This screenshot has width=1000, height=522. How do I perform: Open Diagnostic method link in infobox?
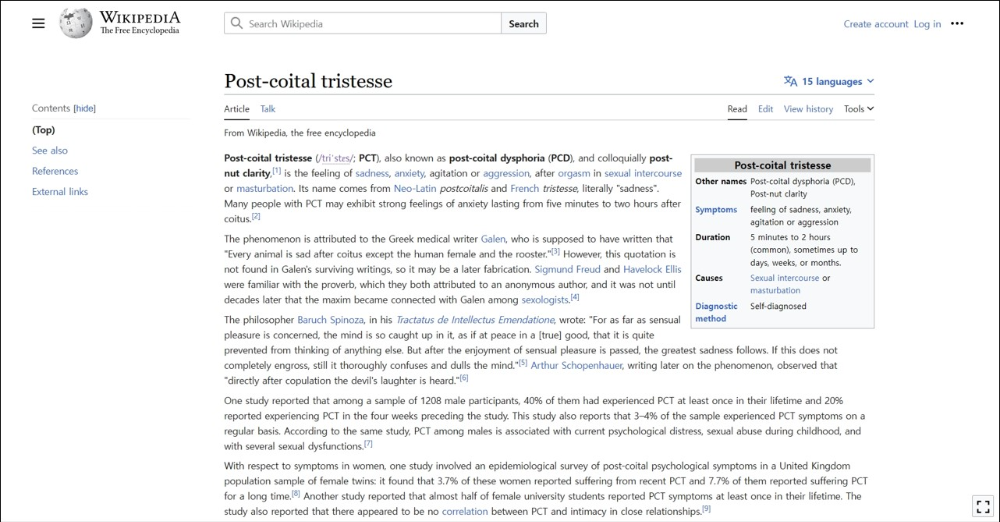coord(716,312)
